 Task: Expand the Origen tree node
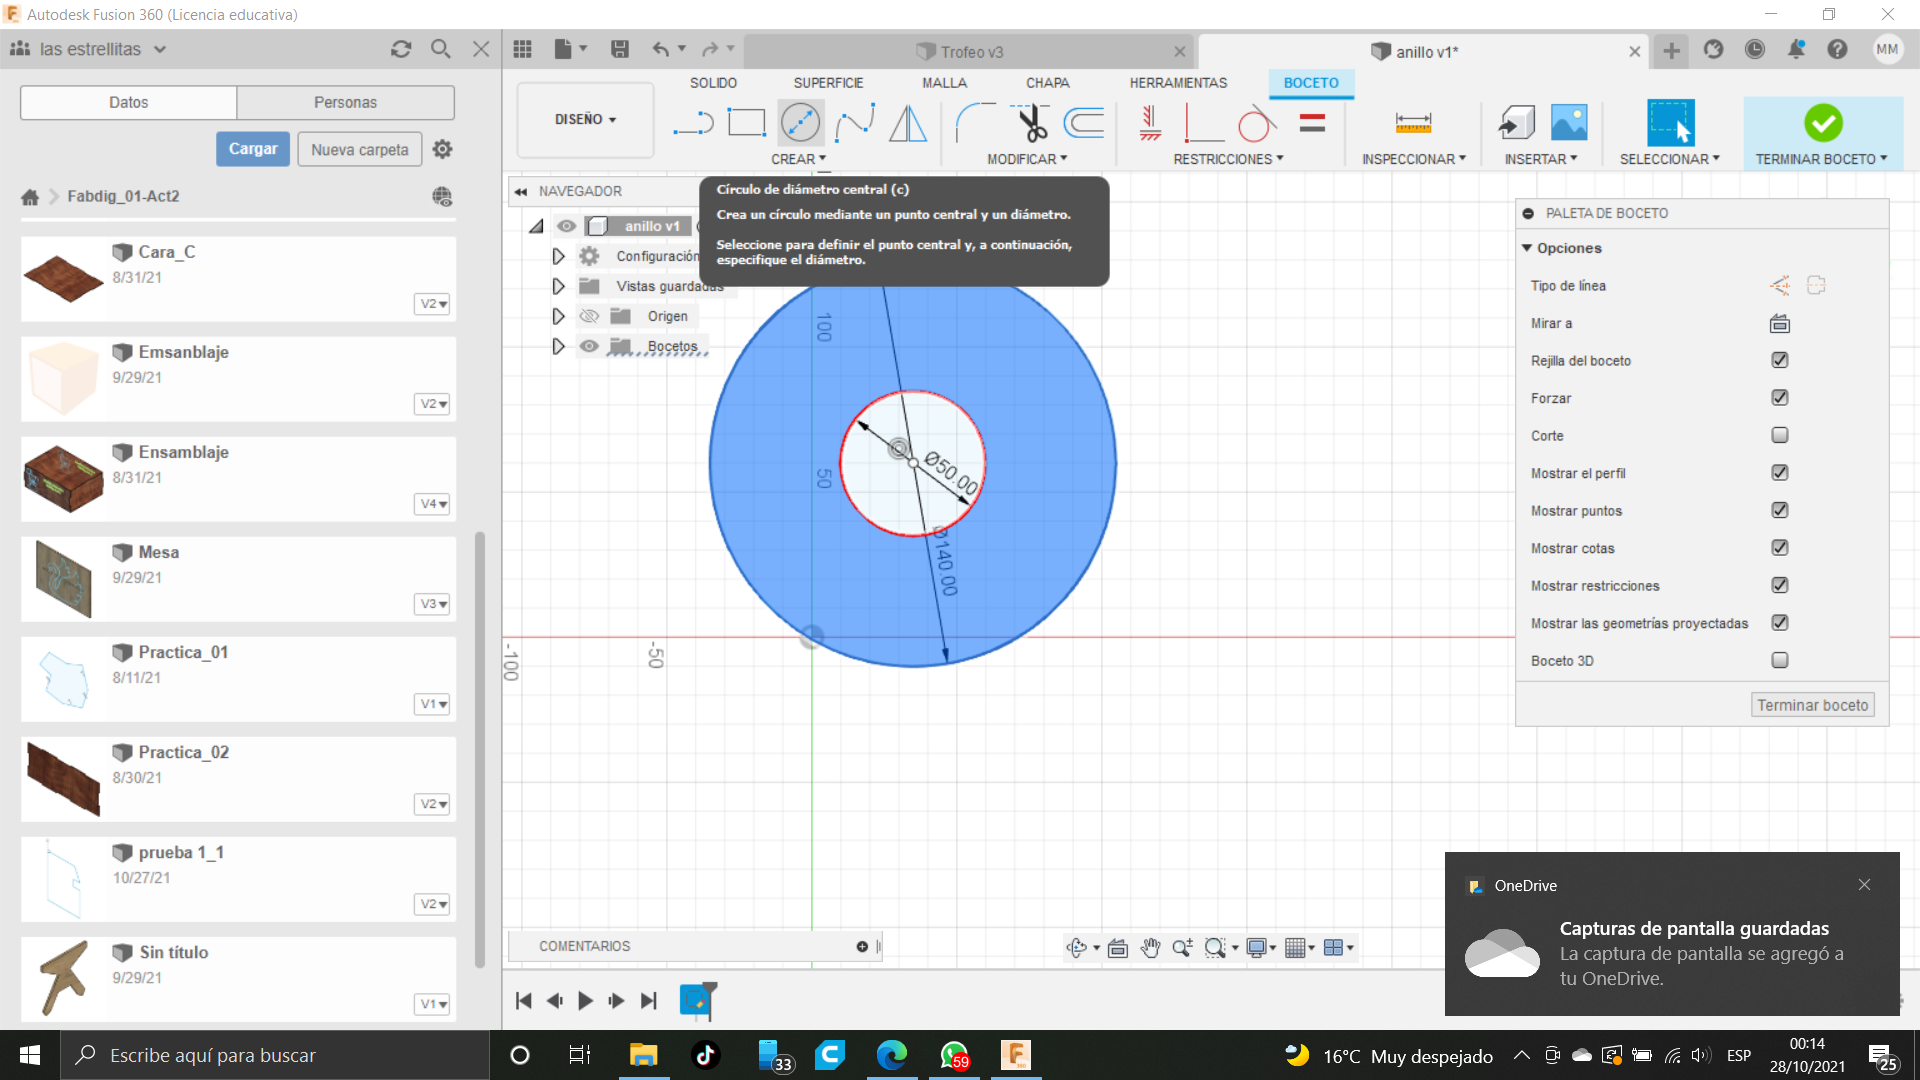pos(558,316)
